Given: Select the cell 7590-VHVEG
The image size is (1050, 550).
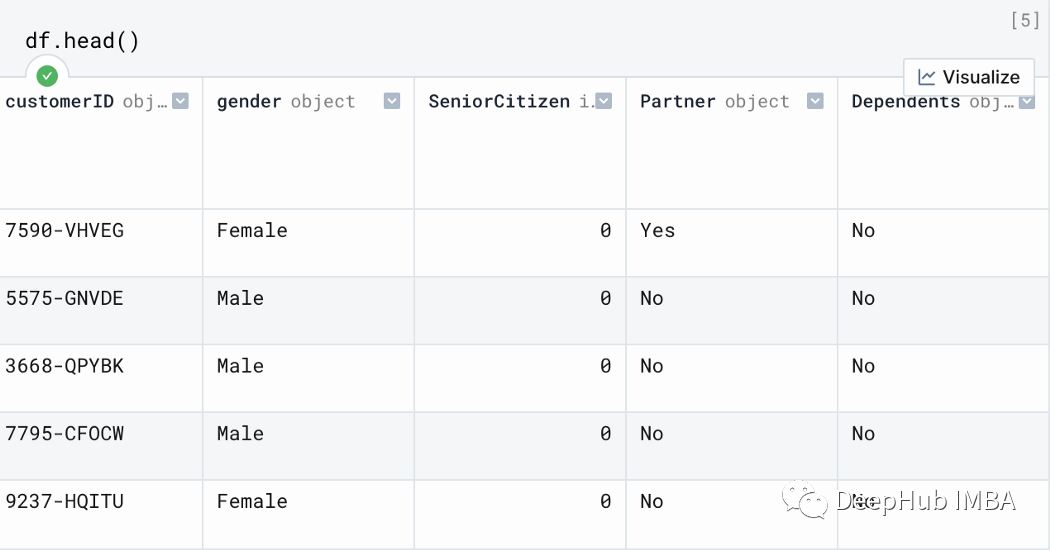Looking at the screenshot, I should (65, 231).
